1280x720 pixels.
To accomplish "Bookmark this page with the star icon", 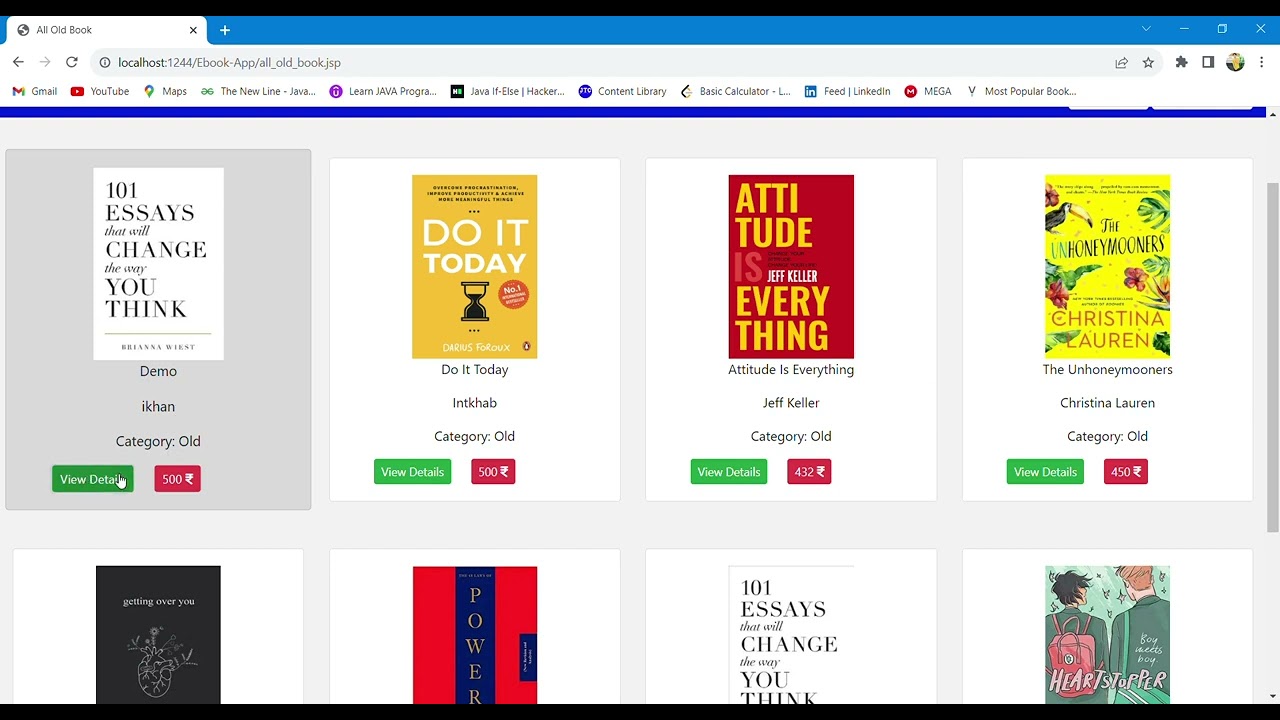I will pos(1148,62).
